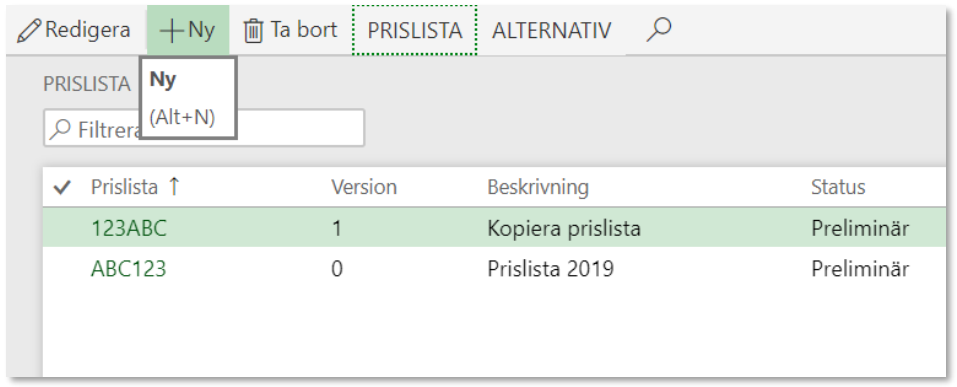Click the Ta bort button
This screenshot has width=957, height=387.
point(291,31)
